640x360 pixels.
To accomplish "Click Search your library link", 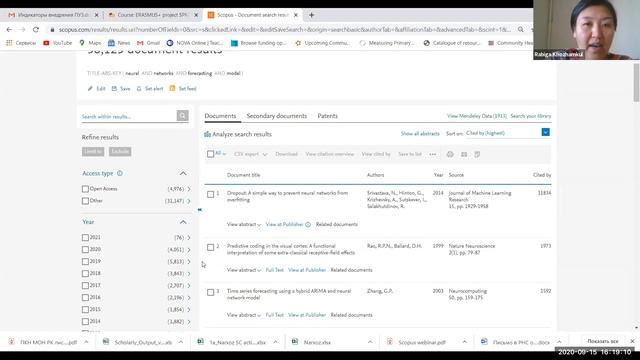I will pyautogui.click(x=531, y=116).
